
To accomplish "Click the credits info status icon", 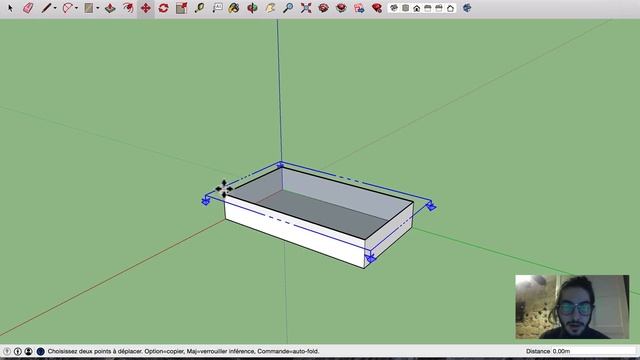I will click(18, 351).
